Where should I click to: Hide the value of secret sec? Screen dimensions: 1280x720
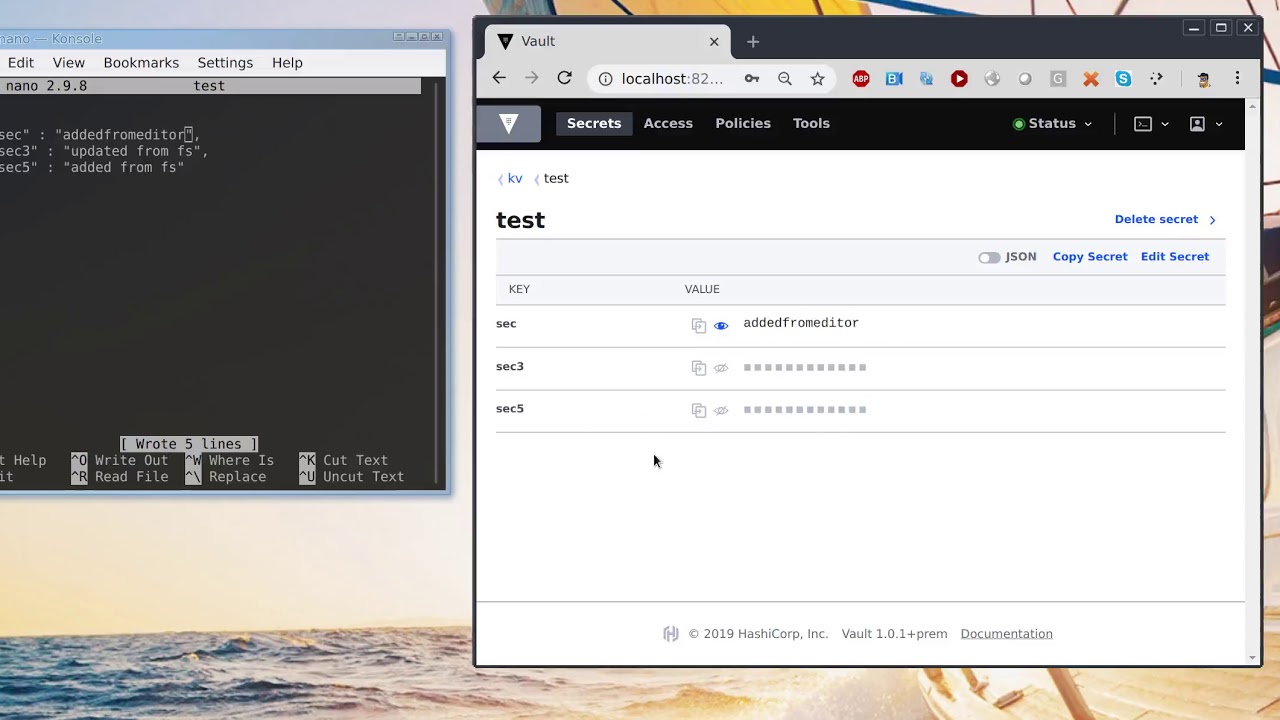click(x=721, y=324)
